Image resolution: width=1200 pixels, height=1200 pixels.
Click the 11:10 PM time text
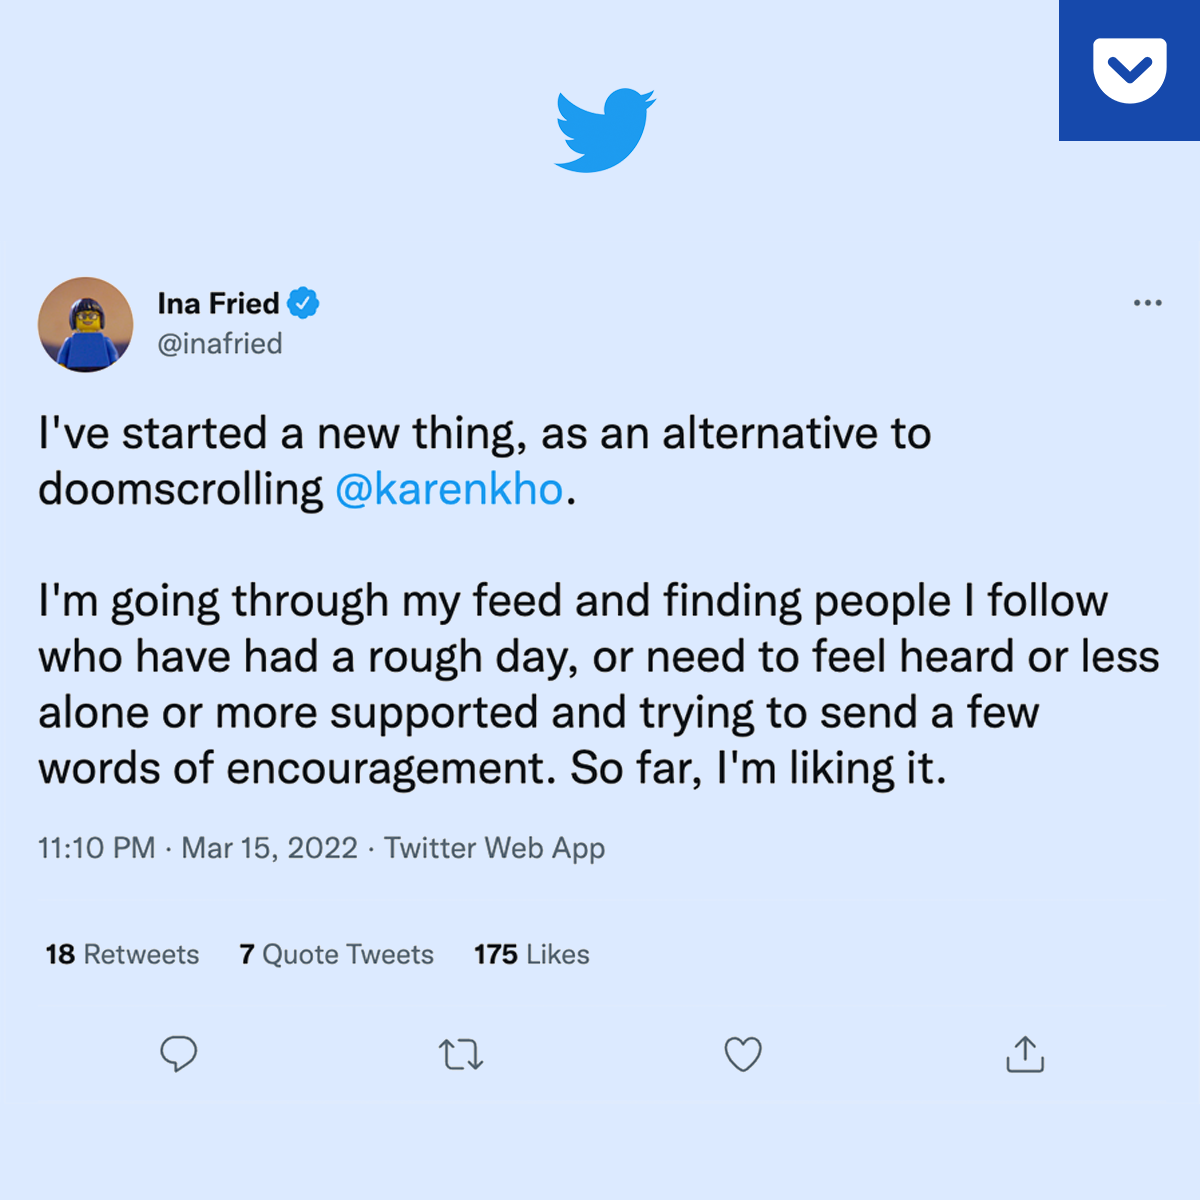pos(97,848)
